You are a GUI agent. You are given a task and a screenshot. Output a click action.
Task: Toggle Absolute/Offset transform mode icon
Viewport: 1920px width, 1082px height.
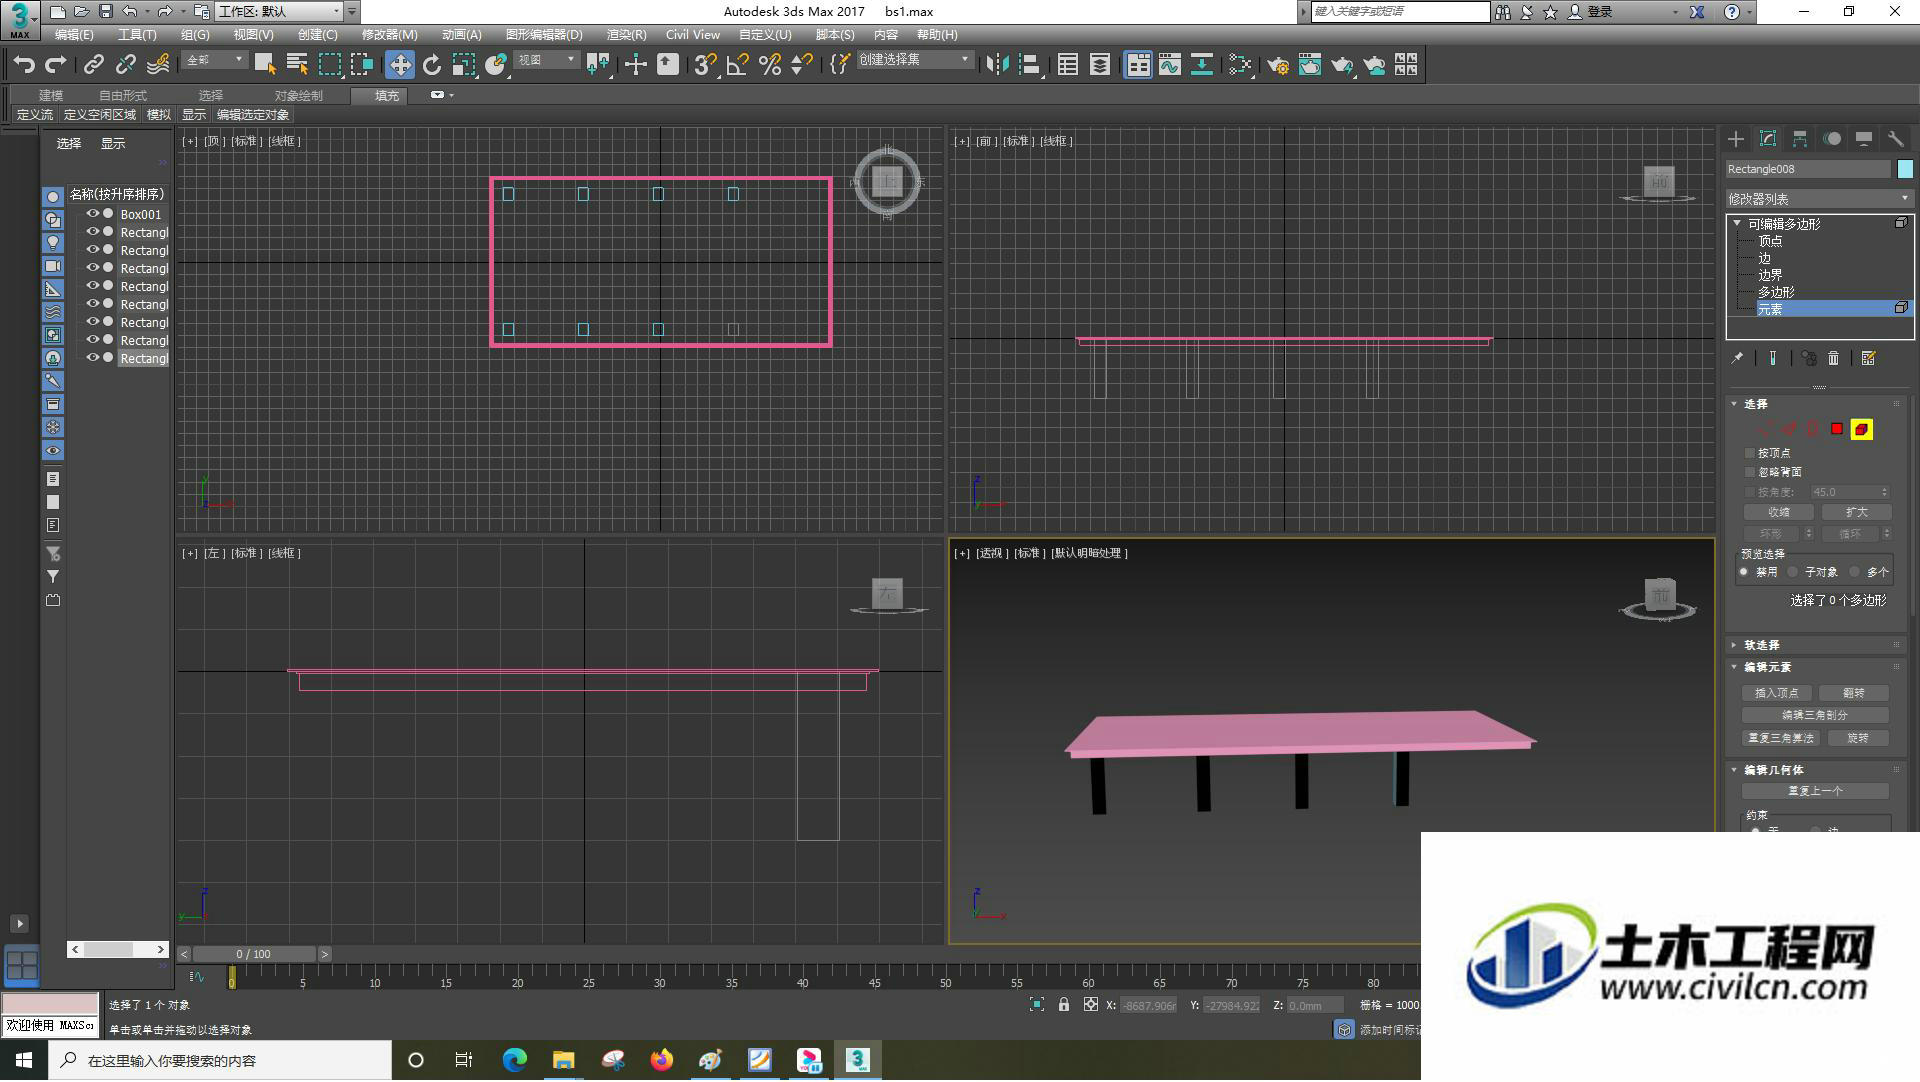[1091, 1006]
